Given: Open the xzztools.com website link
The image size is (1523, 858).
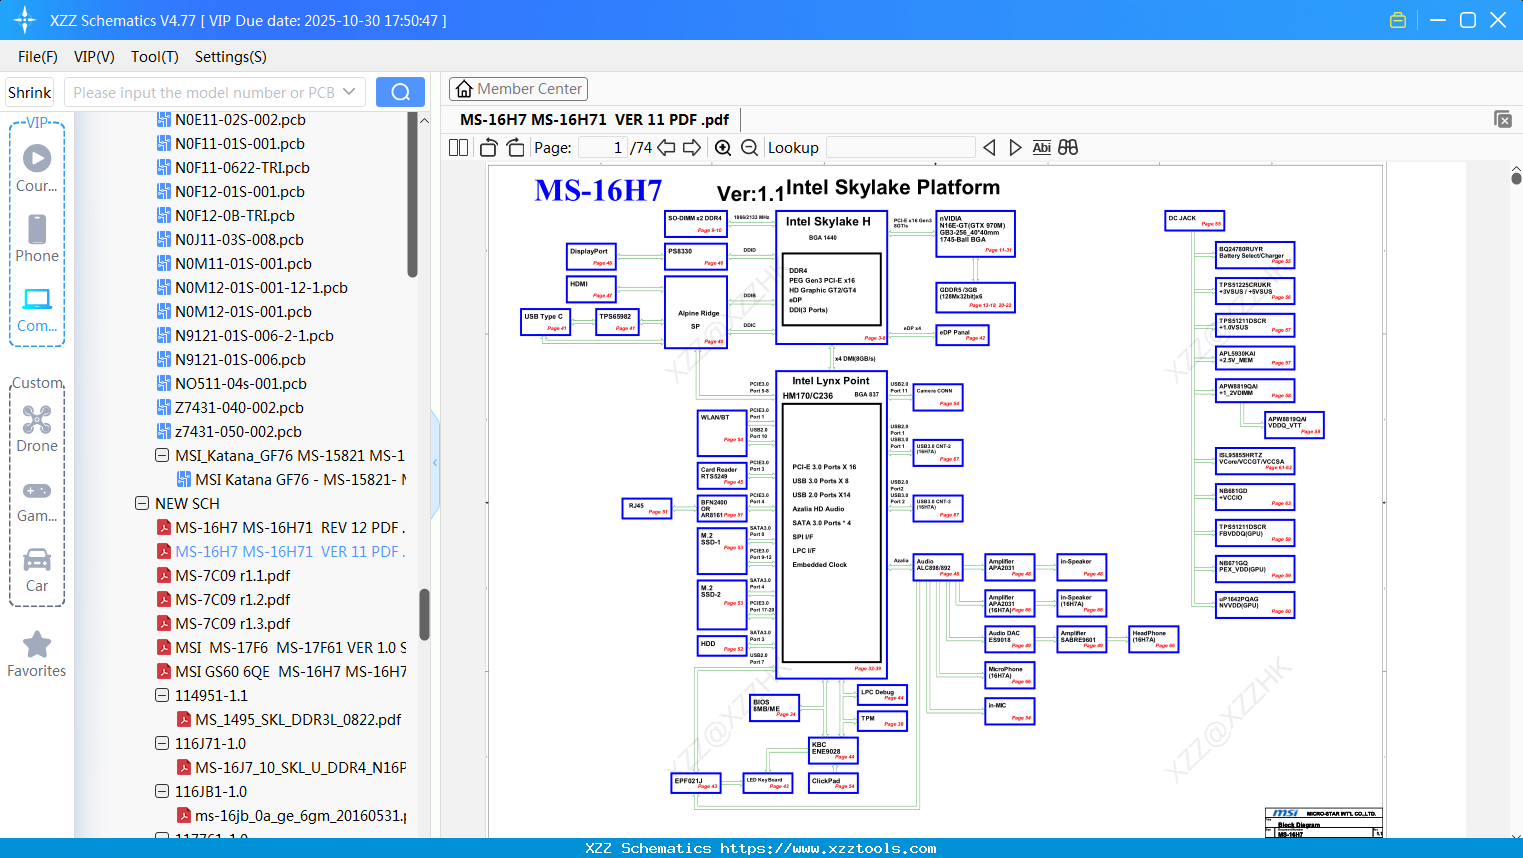Looking at the screenshot, I should click(828, 848).
